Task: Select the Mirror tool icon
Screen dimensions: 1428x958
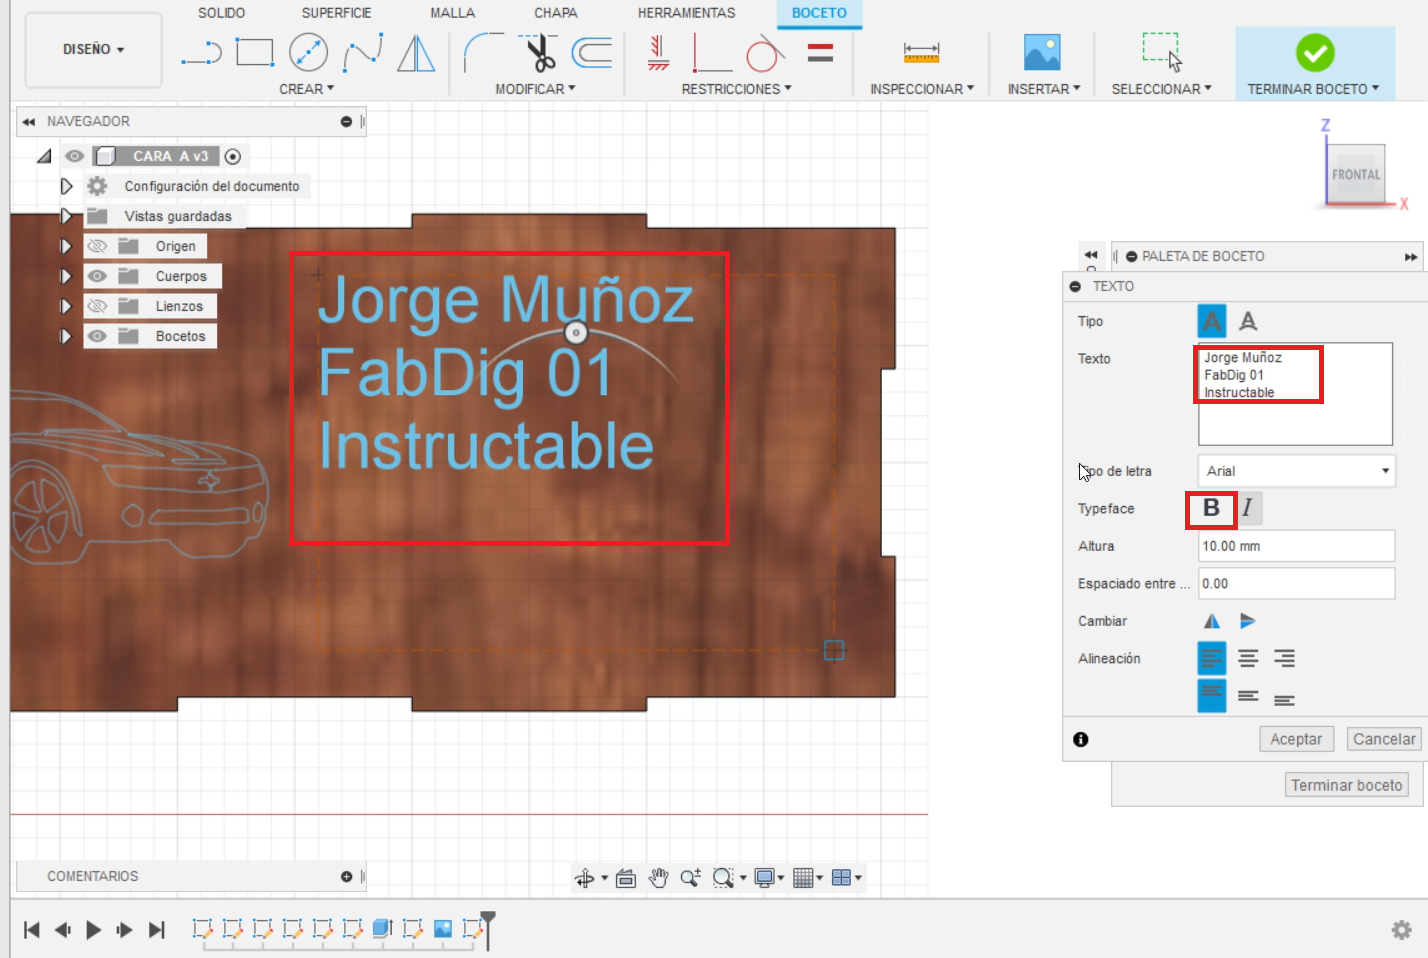Action: pyautogui.click(x=416, y=53)
